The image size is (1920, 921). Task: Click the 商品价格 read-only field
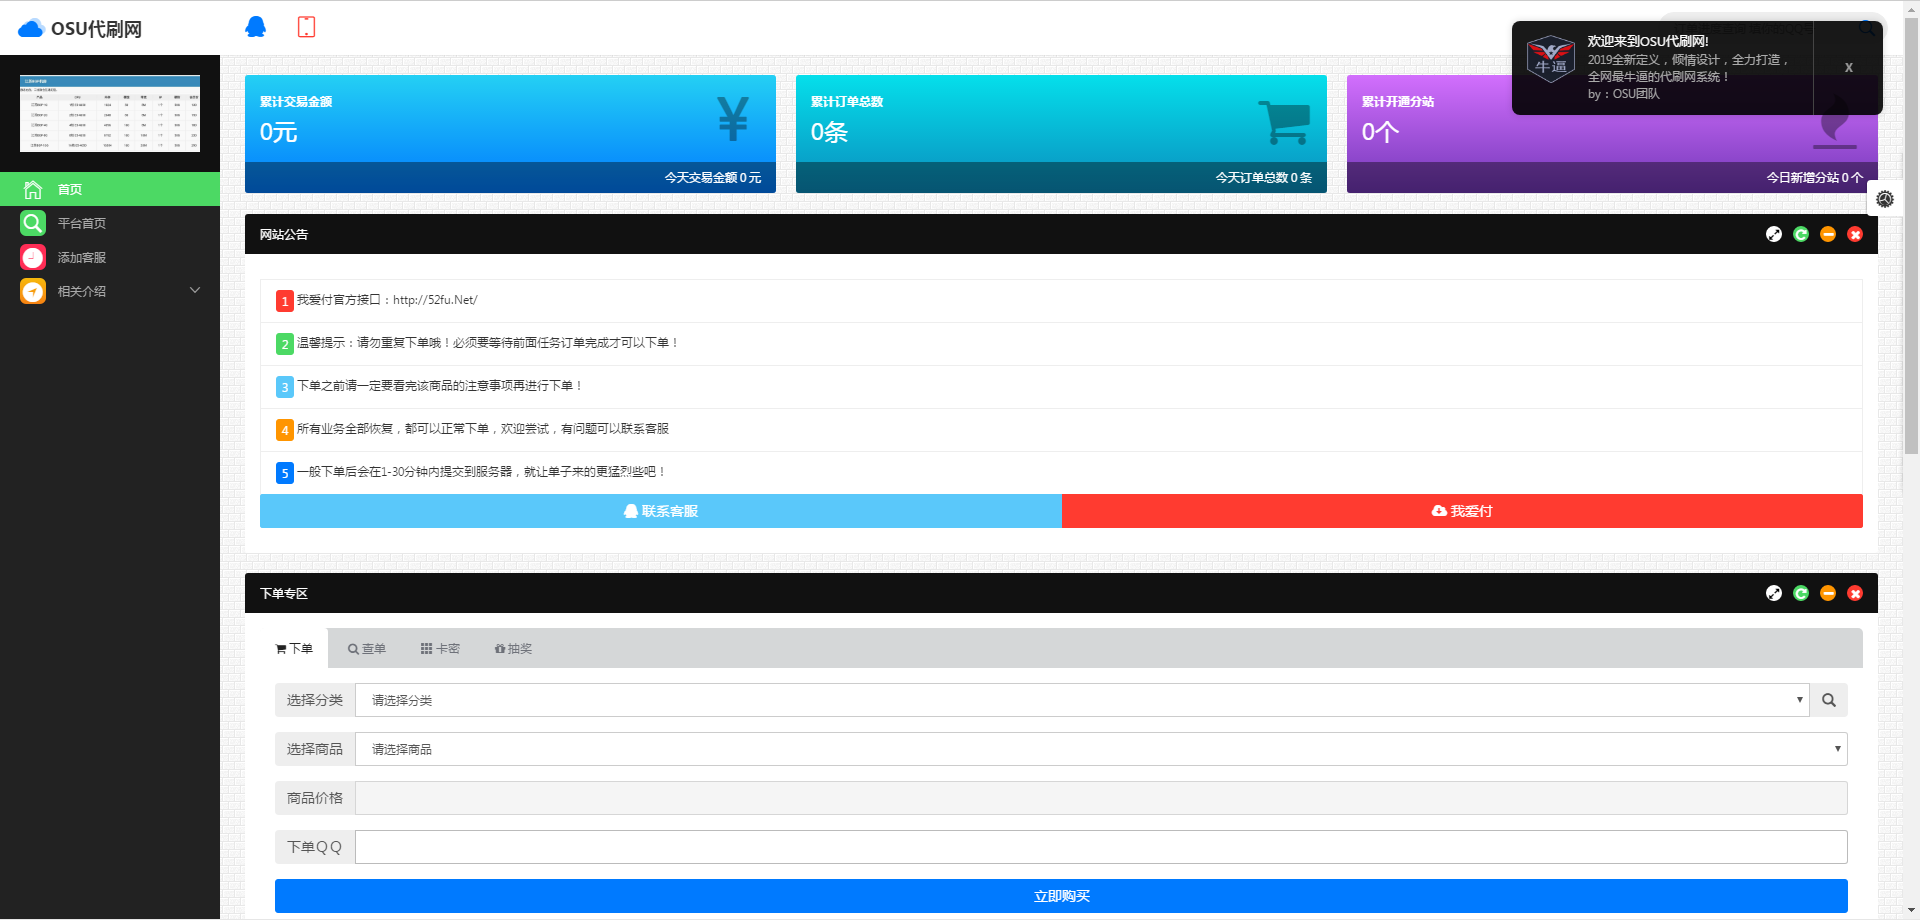1101,798
